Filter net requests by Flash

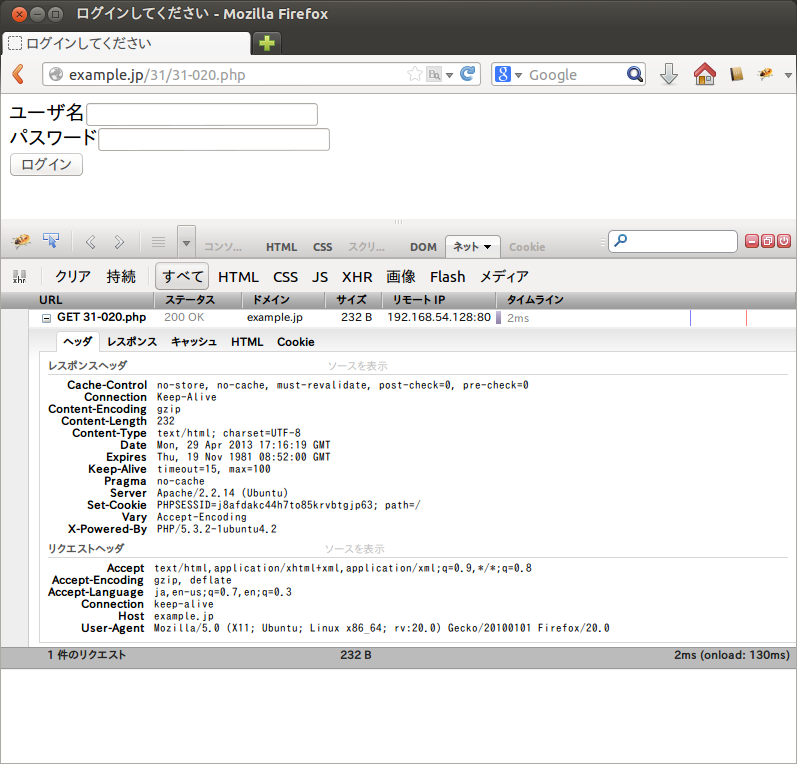447,277
